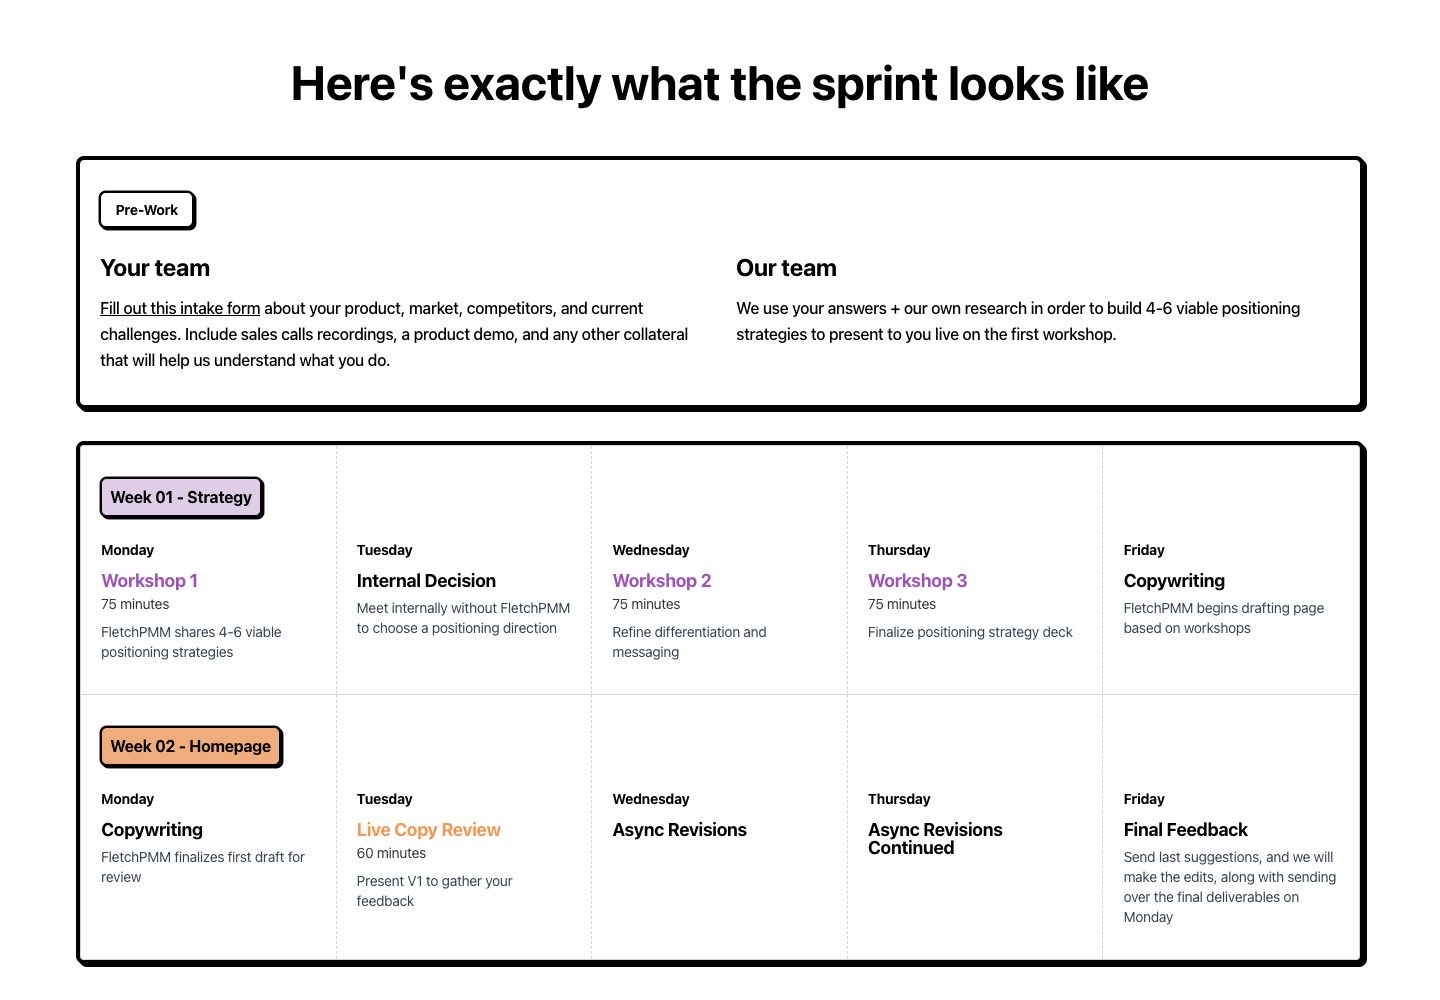Open the 'Fill out this intake form' link
Screen dimensions: 1440x1000
pyautogui.click(x=180, y=308)
